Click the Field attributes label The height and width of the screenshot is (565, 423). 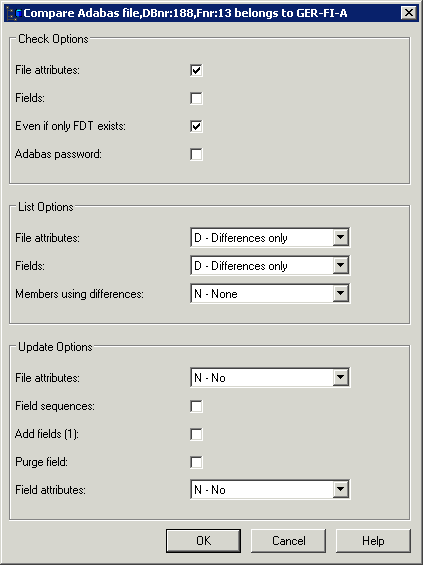point(50,490)
